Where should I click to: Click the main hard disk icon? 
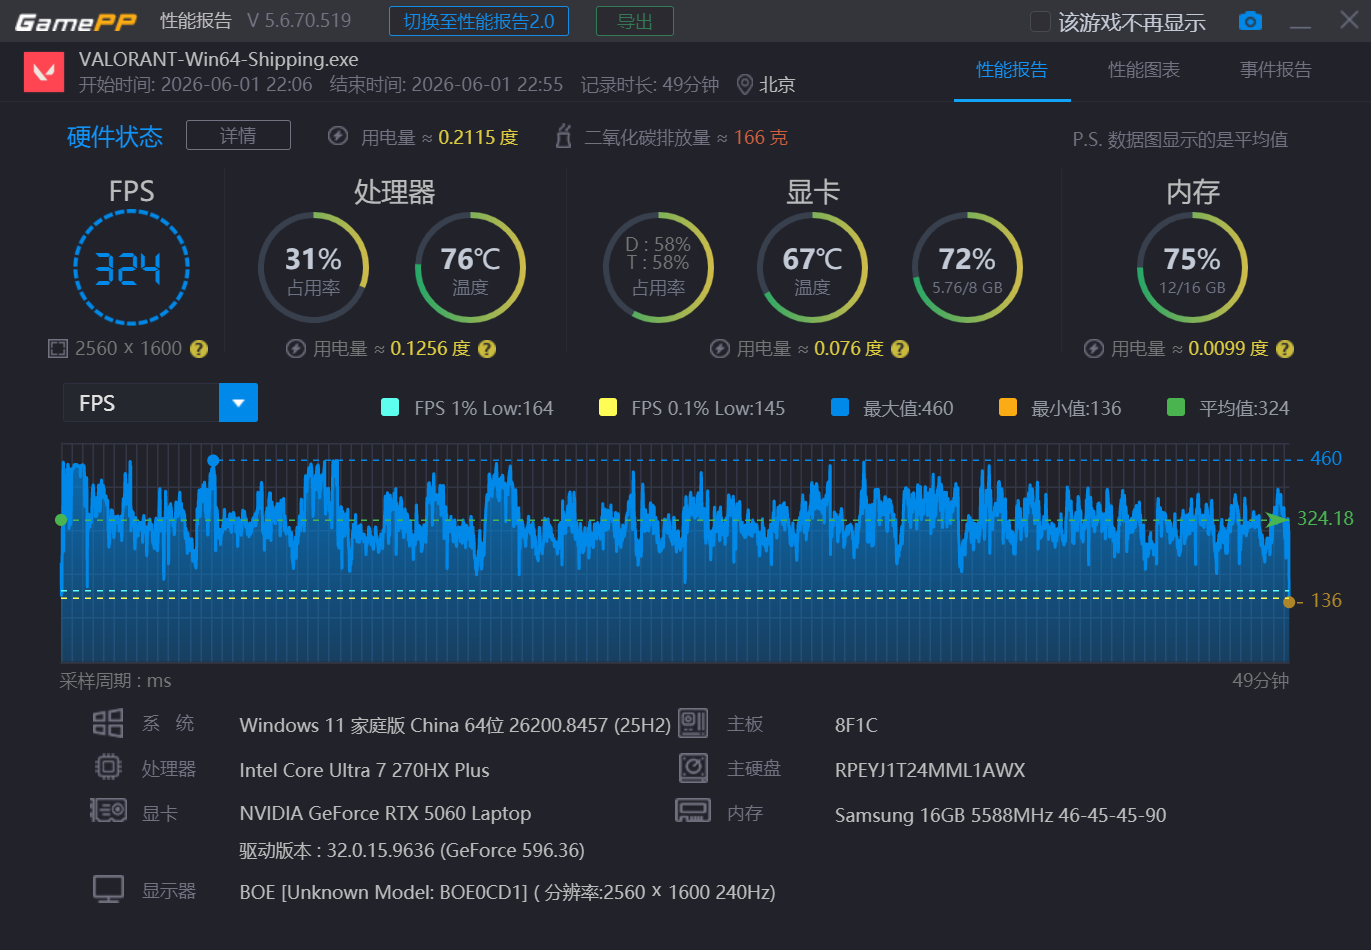[x=693, y=768]
